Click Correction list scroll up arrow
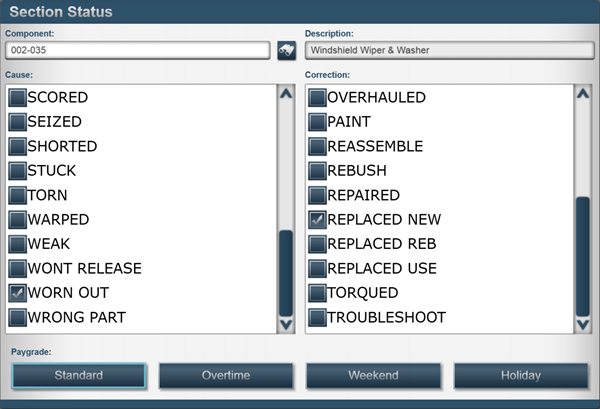The width and height of the screenshot is (600, 409). pos(583,93)
